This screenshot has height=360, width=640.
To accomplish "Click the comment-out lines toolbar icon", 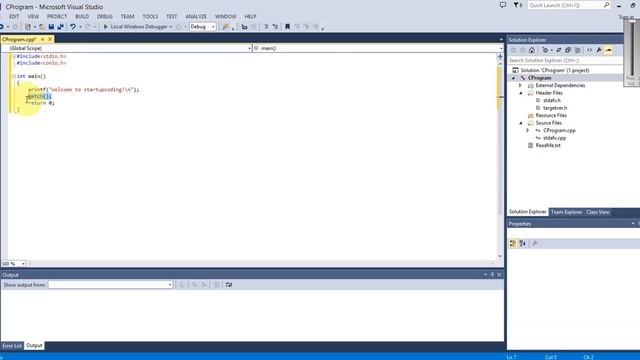I will (x=266, y=27).
